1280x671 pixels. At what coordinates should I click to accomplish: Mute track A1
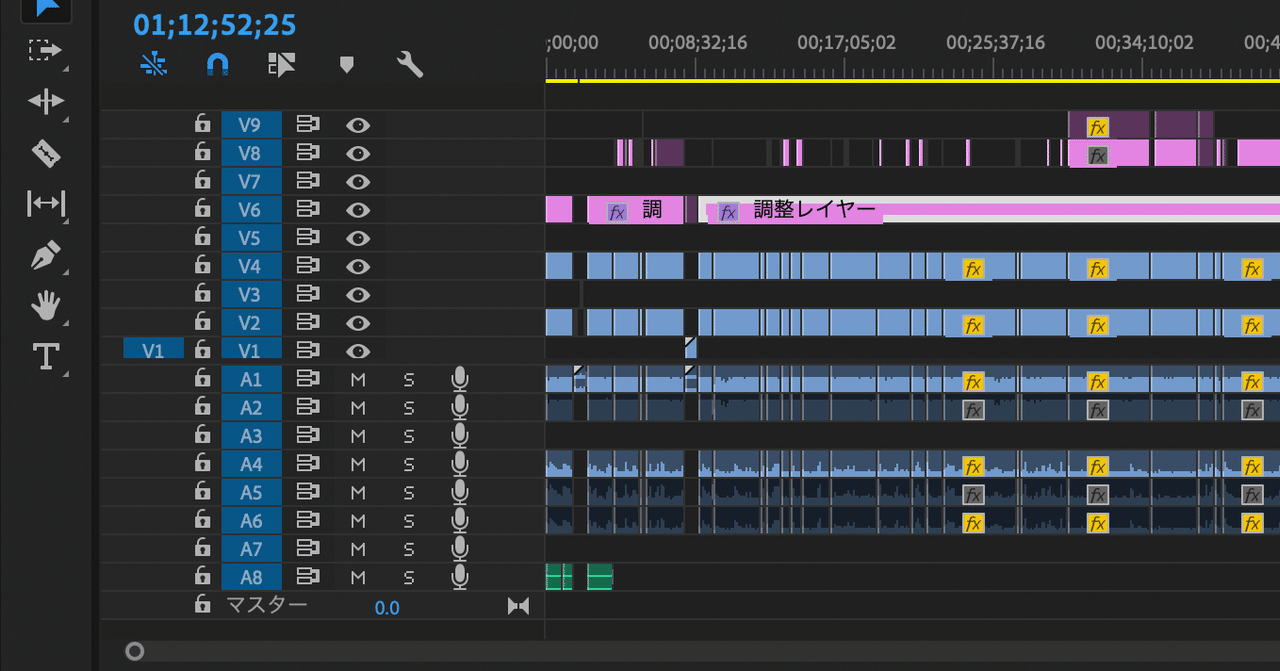(x=358, y=379)
